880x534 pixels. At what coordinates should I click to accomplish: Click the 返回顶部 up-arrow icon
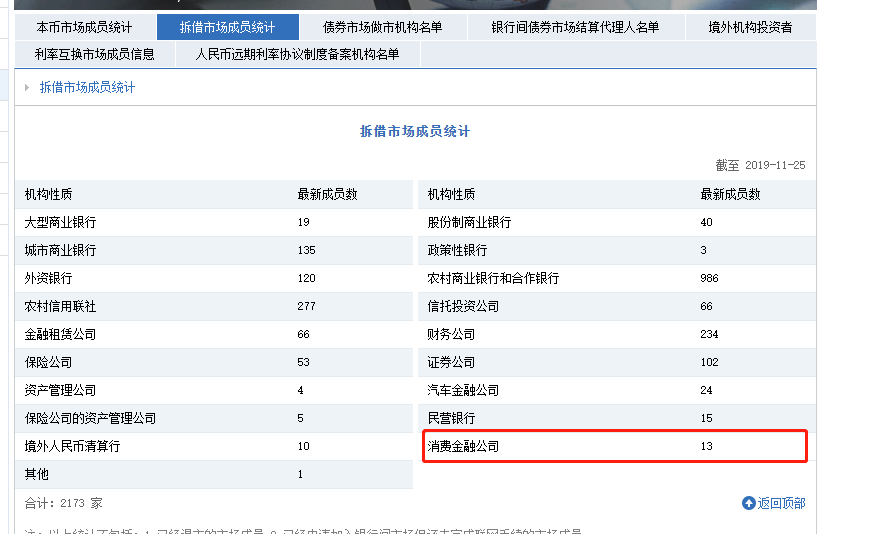pyautogui.click(x=749, y=503)
